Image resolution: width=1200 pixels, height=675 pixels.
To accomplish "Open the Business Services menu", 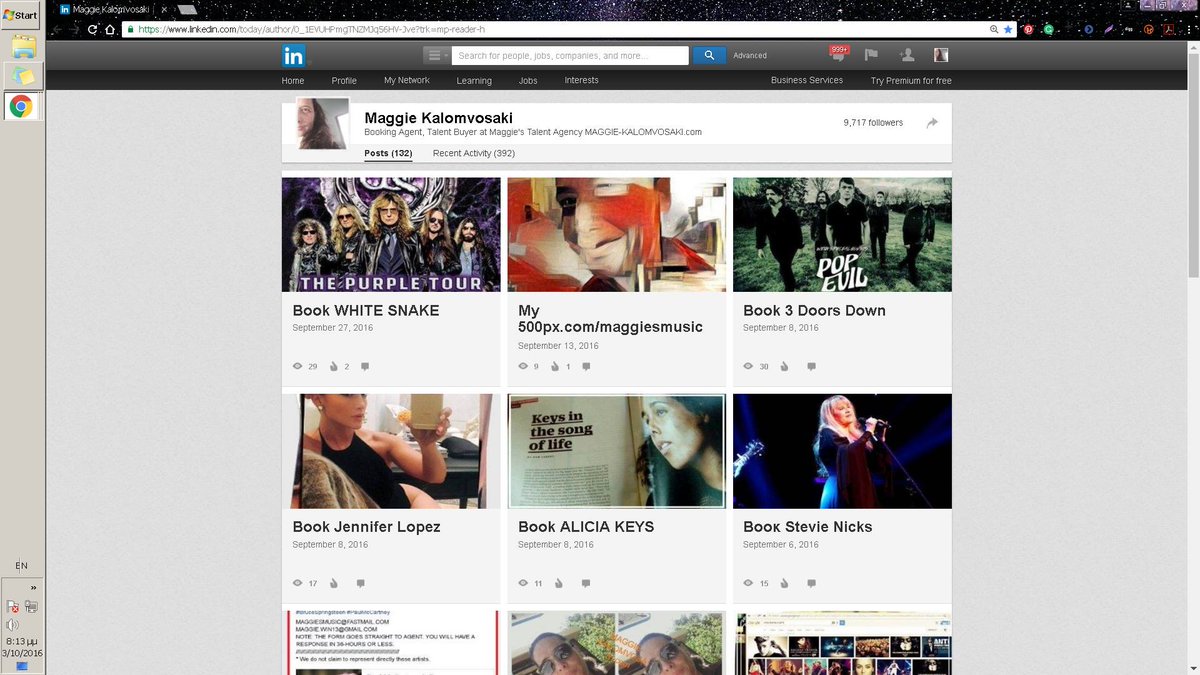I will pyautogui.click(x=807, y=80).
